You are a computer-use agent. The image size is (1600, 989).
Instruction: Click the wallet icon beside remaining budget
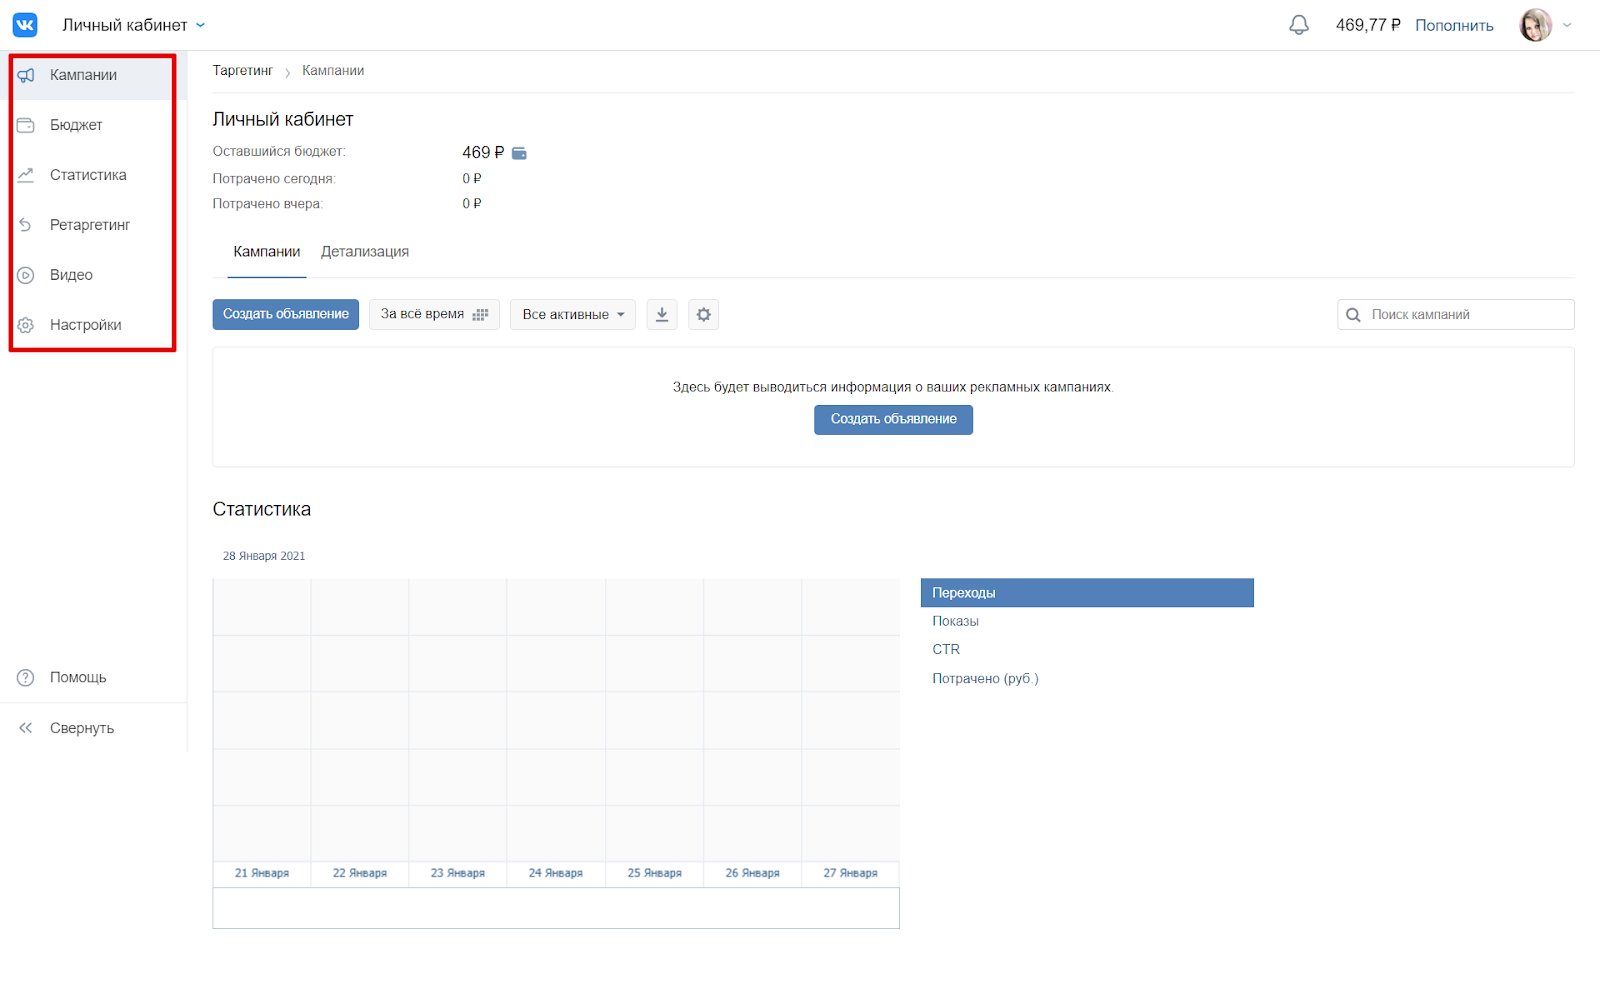click(x=519, y=153)
